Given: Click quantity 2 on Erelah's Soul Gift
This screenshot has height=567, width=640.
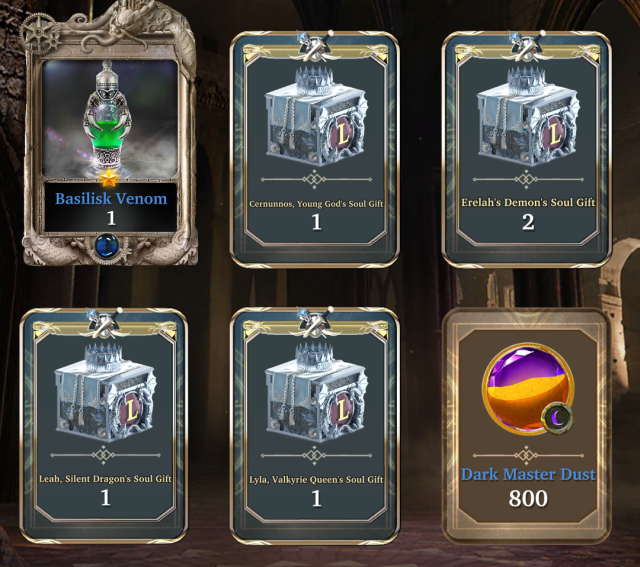Looking at the screenshot, I should pyautogui.click(x=528, y=222).
